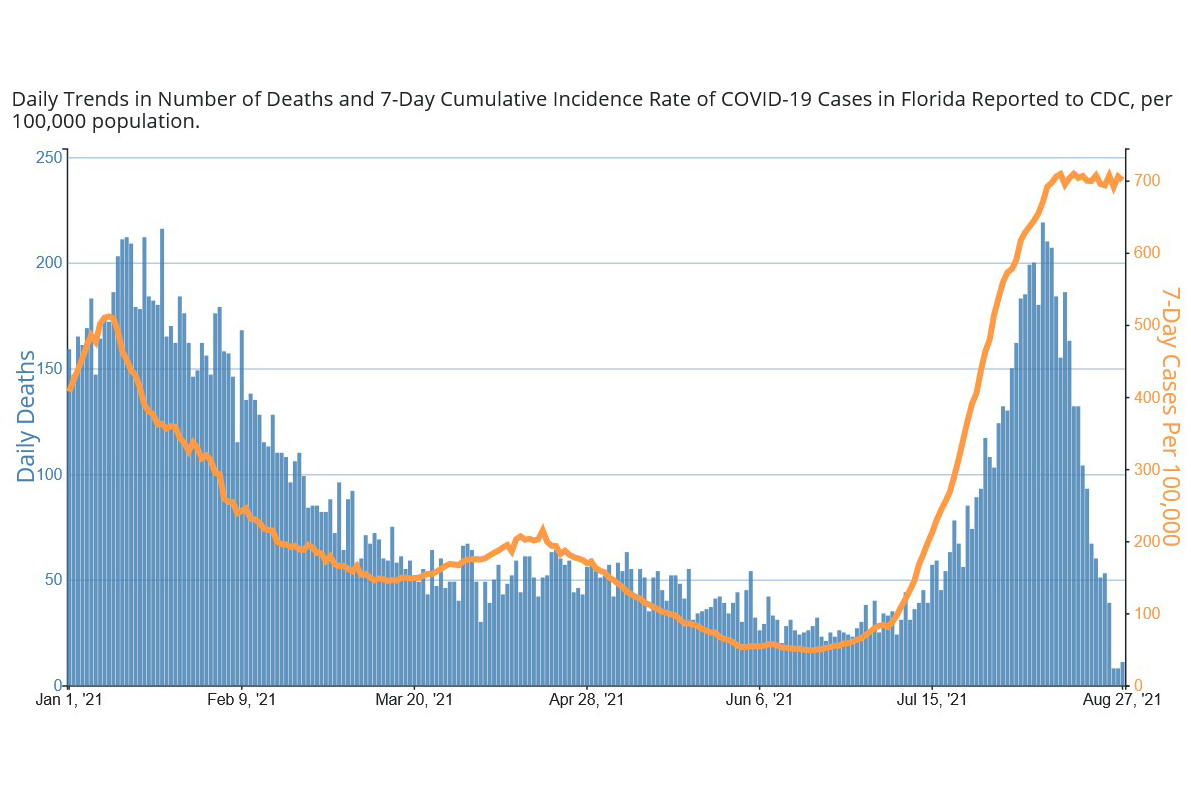
Task: Click the Jan 1, '21 date label
Action: (69, 701)
